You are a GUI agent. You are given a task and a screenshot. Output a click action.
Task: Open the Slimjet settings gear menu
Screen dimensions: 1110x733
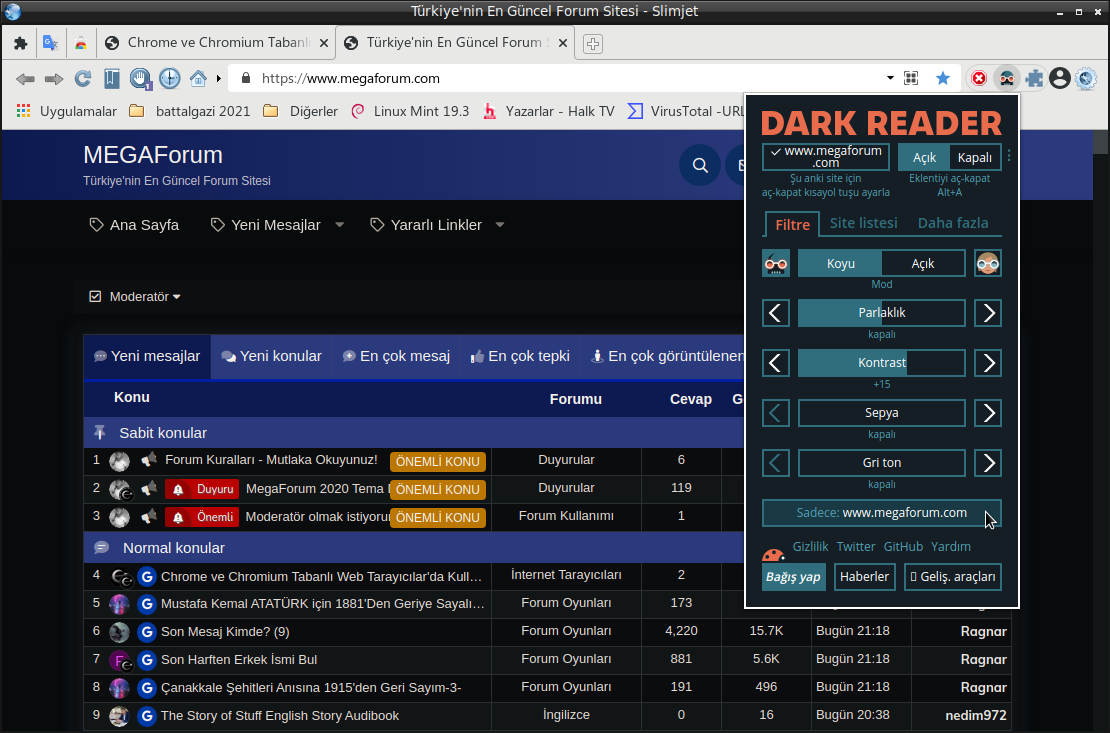coord(1086,79)
